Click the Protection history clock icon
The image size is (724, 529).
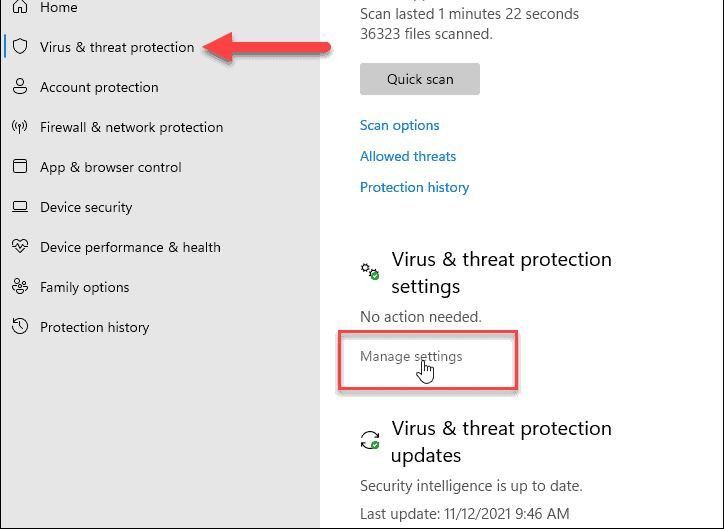(20, 327)
